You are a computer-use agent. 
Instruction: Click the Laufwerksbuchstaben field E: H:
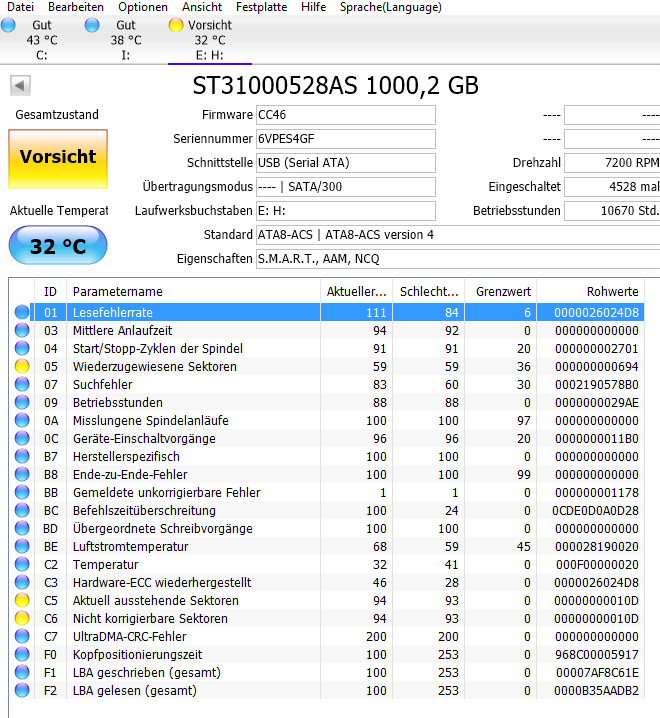pyautogui.click(x=345, y=211)
